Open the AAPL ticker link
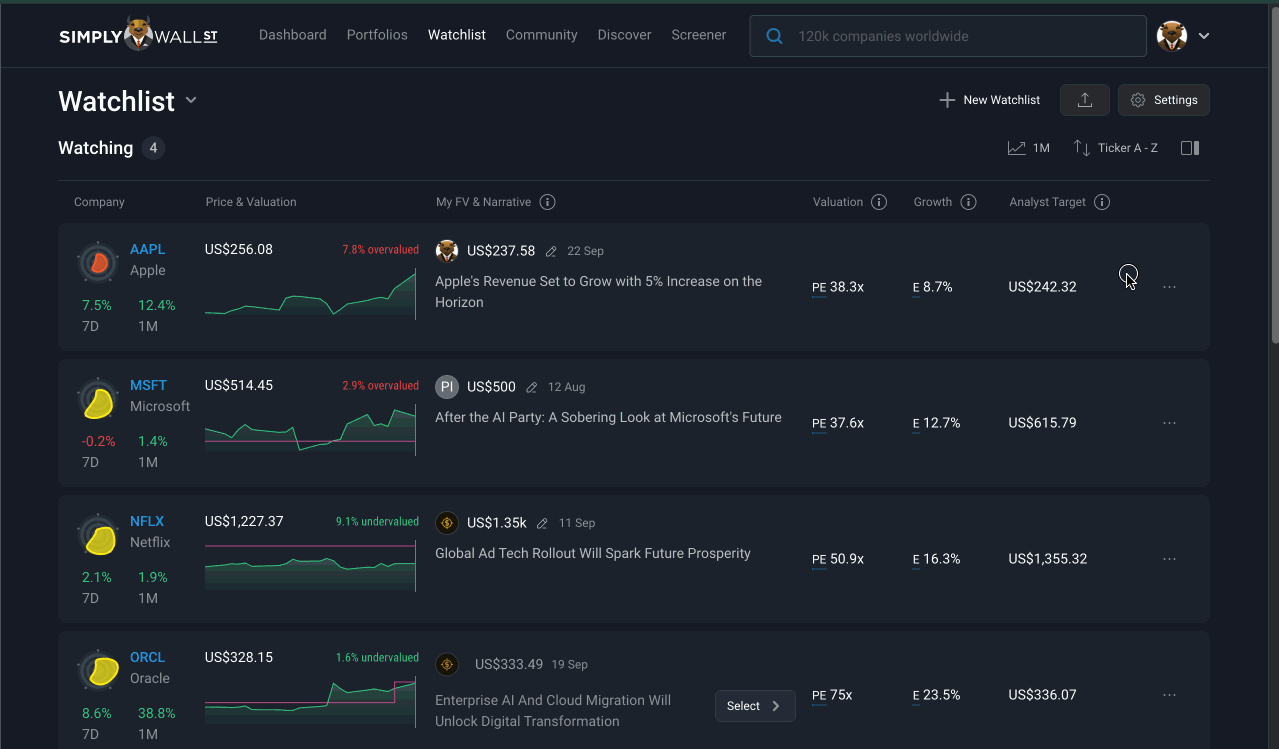This screenshot has width=1279, height=749. click(148, 249)
